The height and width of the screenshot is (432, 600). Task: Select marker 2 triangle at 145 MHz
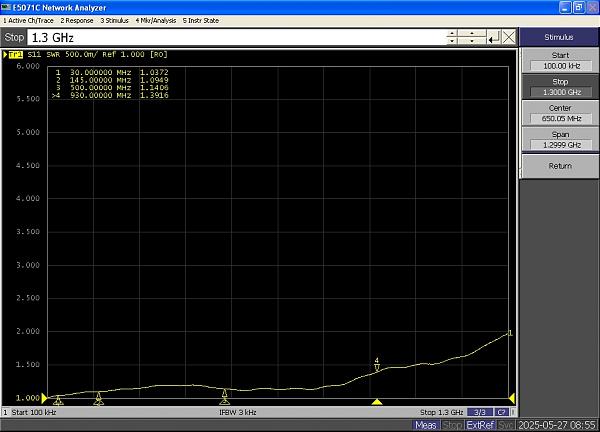pos(98,399)
